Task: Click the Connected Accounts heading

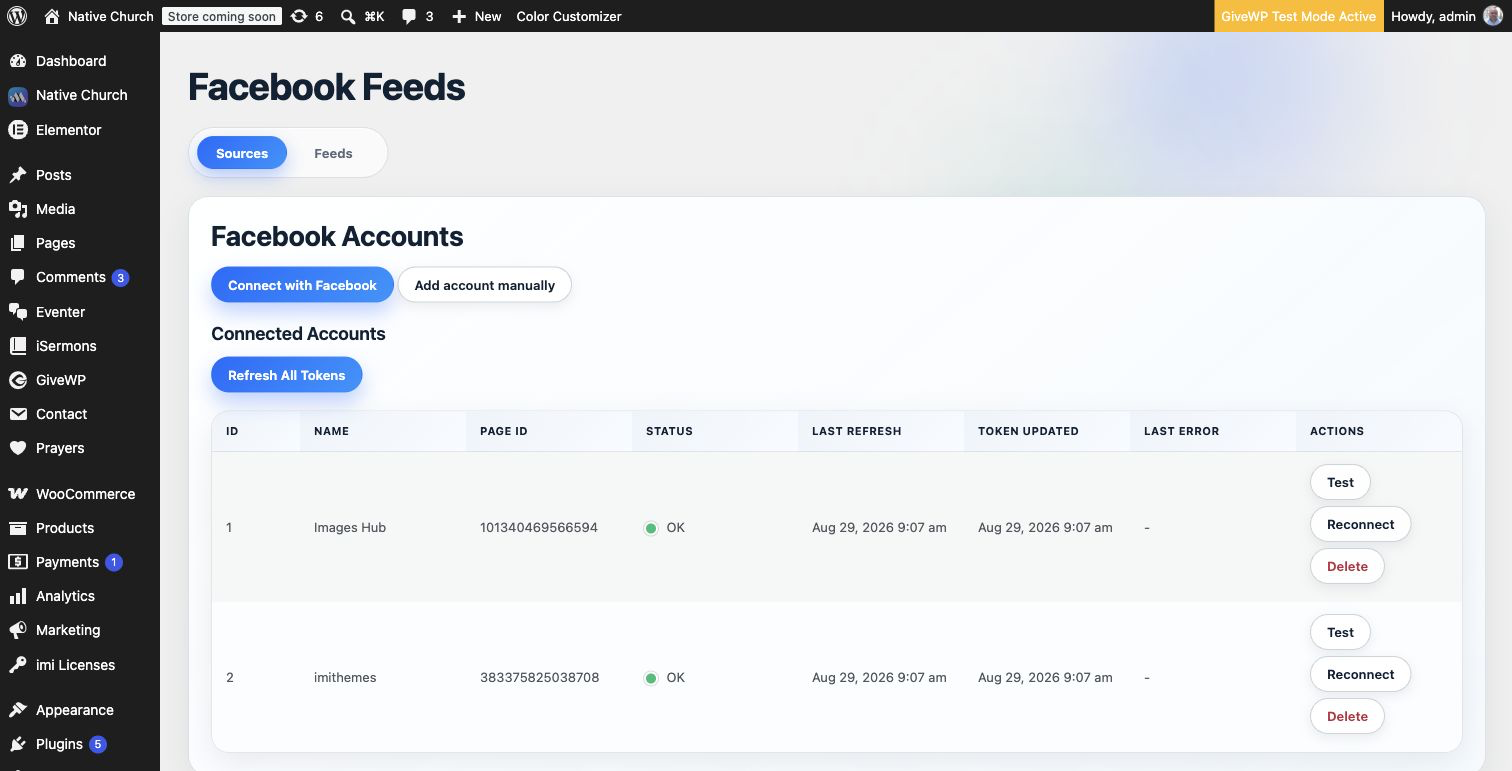Action: (298, 334)
